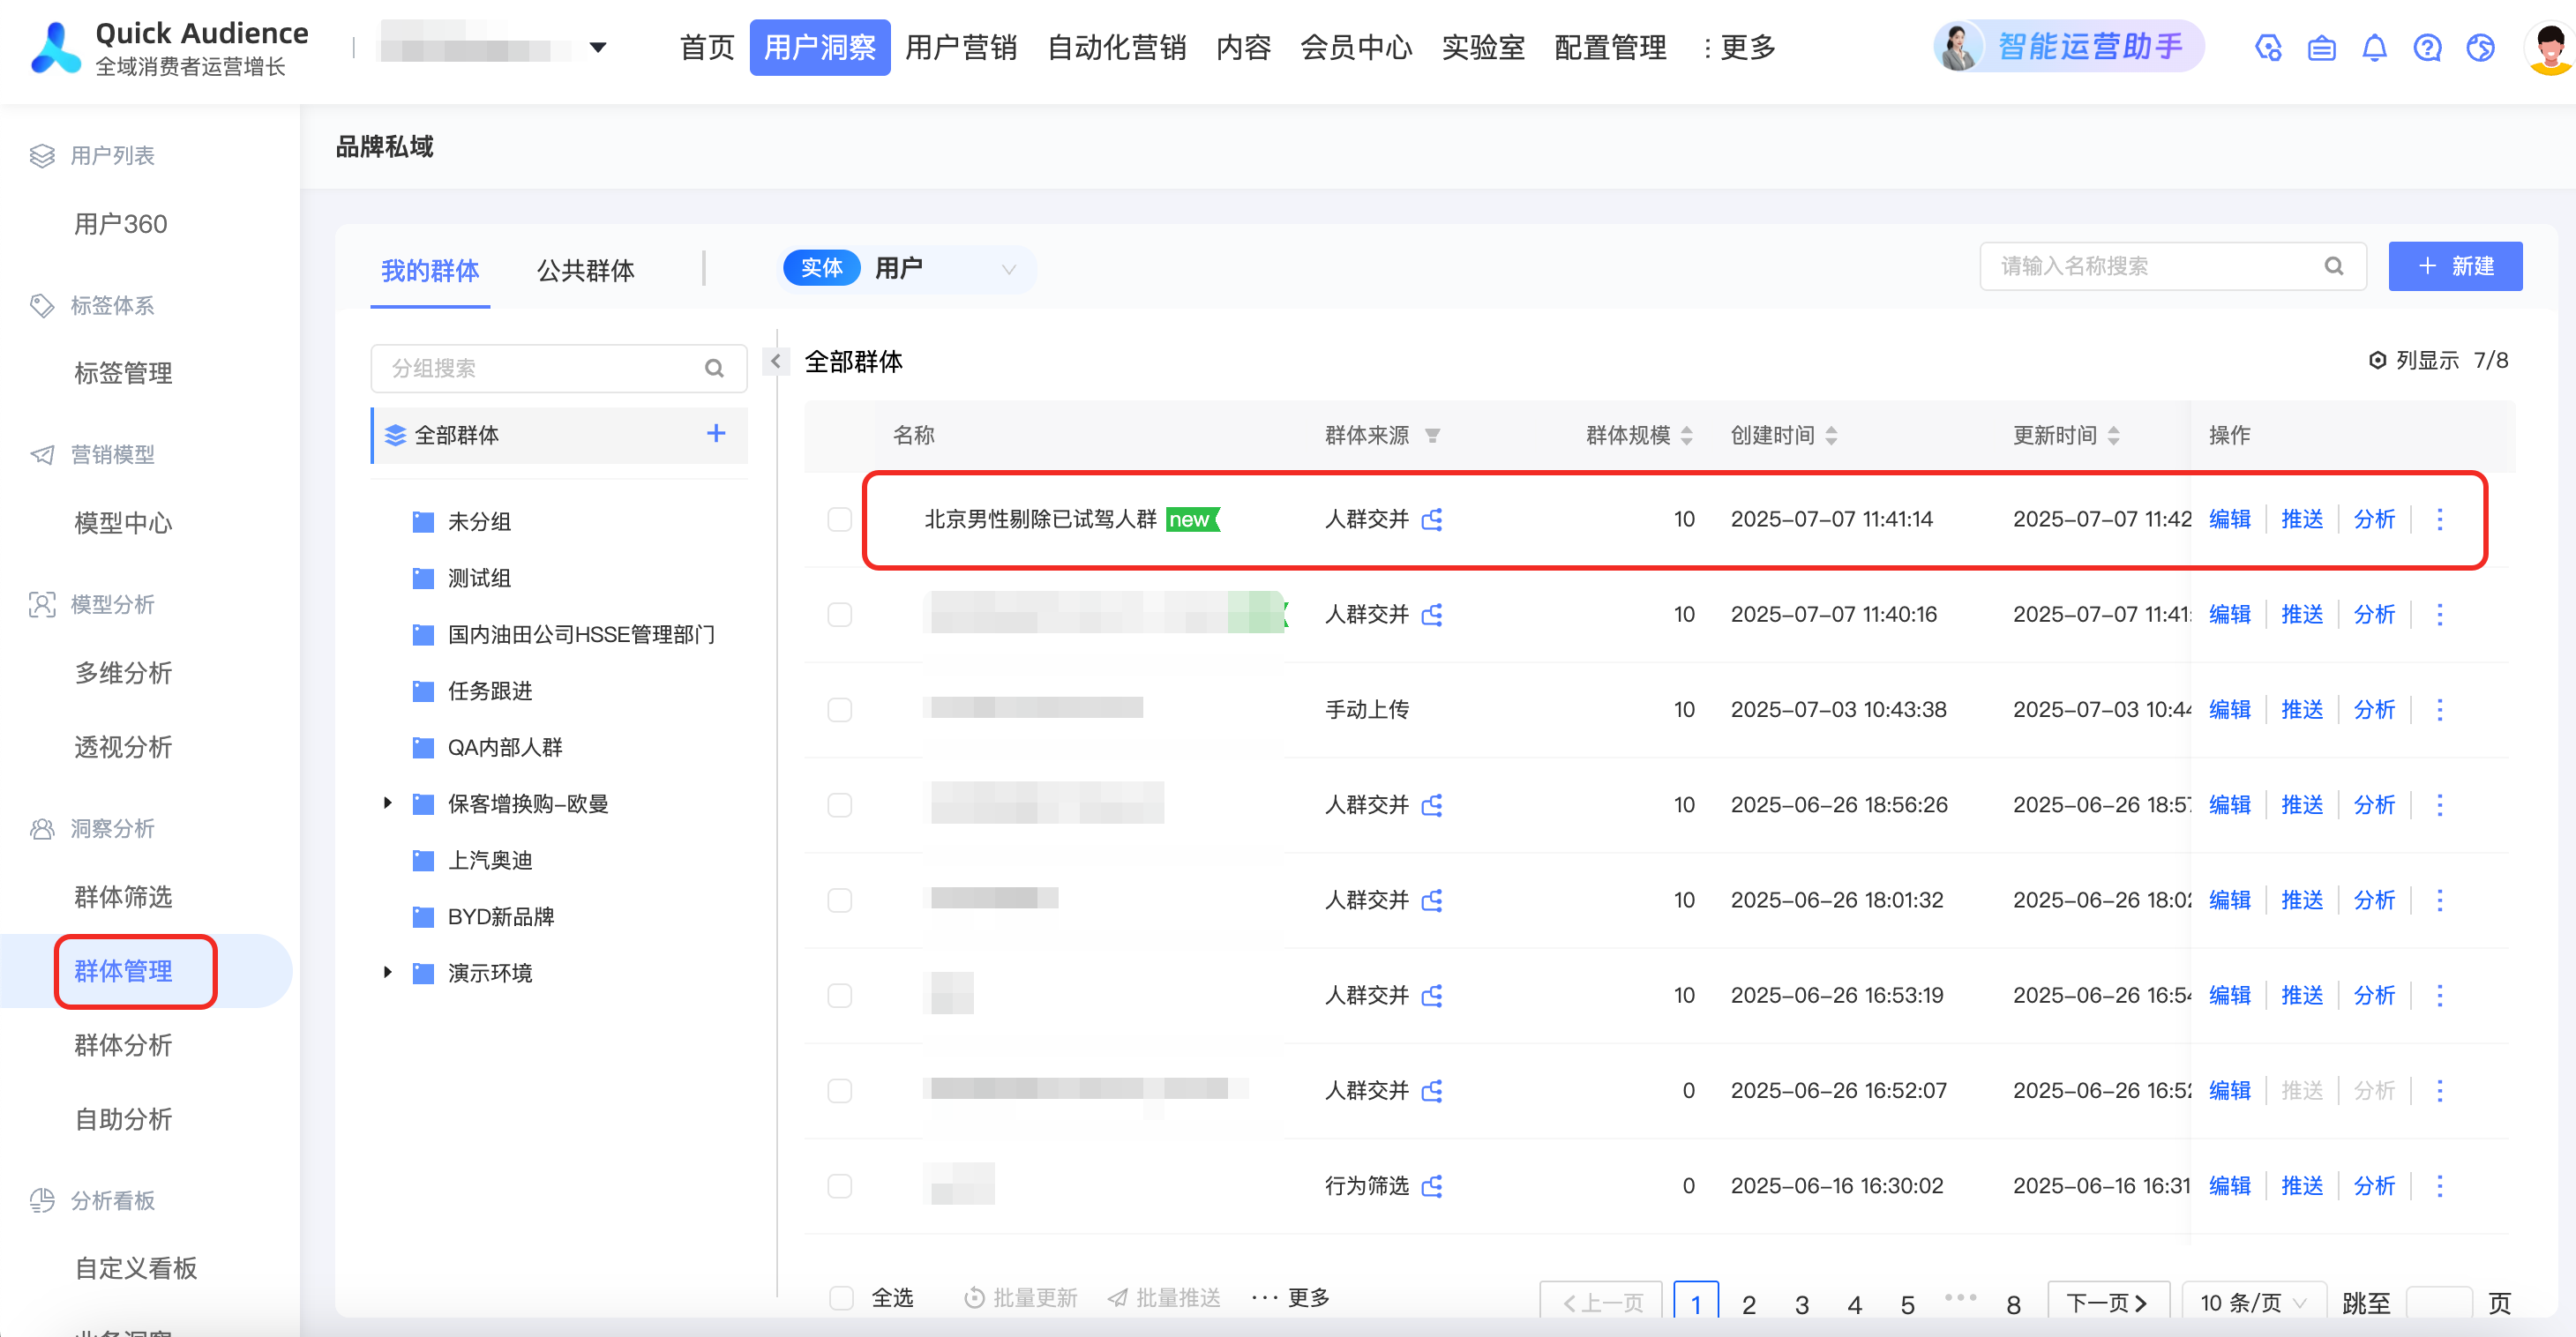This screenshot has width=2576, height=1337.
Task: Check the row created 2025-07-07 11:40:16
Action: [839, 614]
